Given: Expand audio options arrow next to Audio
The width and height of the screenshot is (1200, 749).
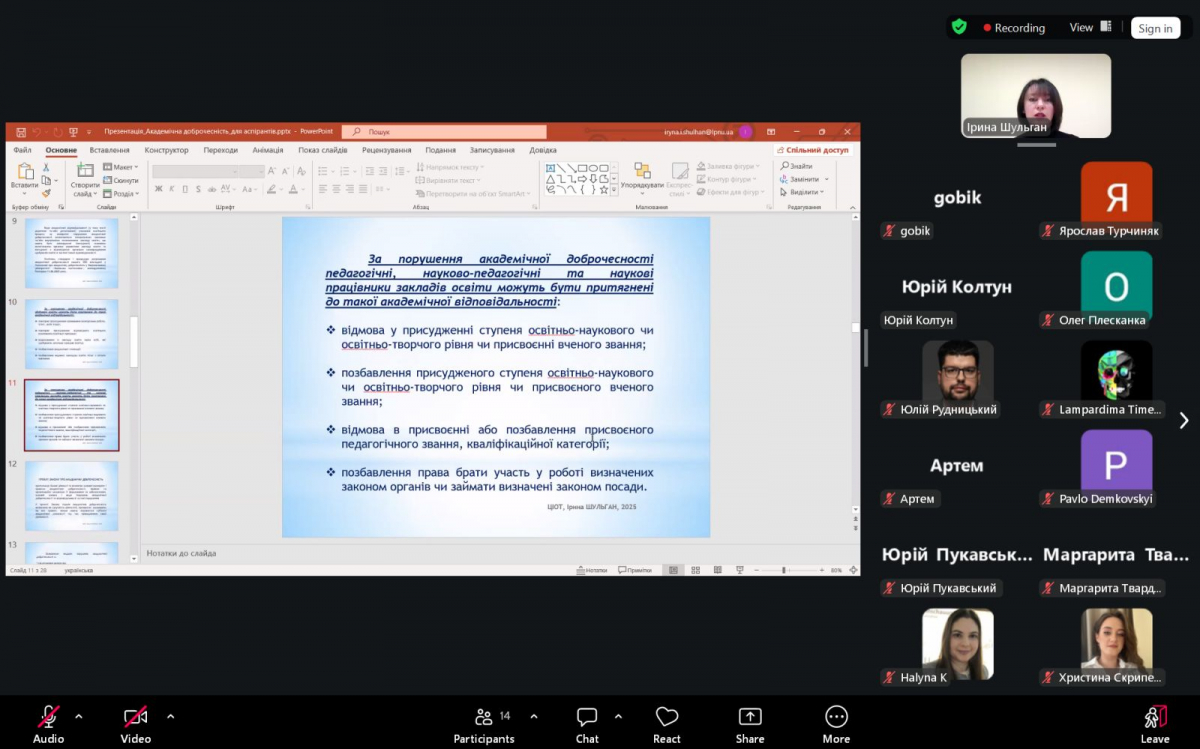Looking at the screenshot, I should pyautogui.click(x=79, y=716).
